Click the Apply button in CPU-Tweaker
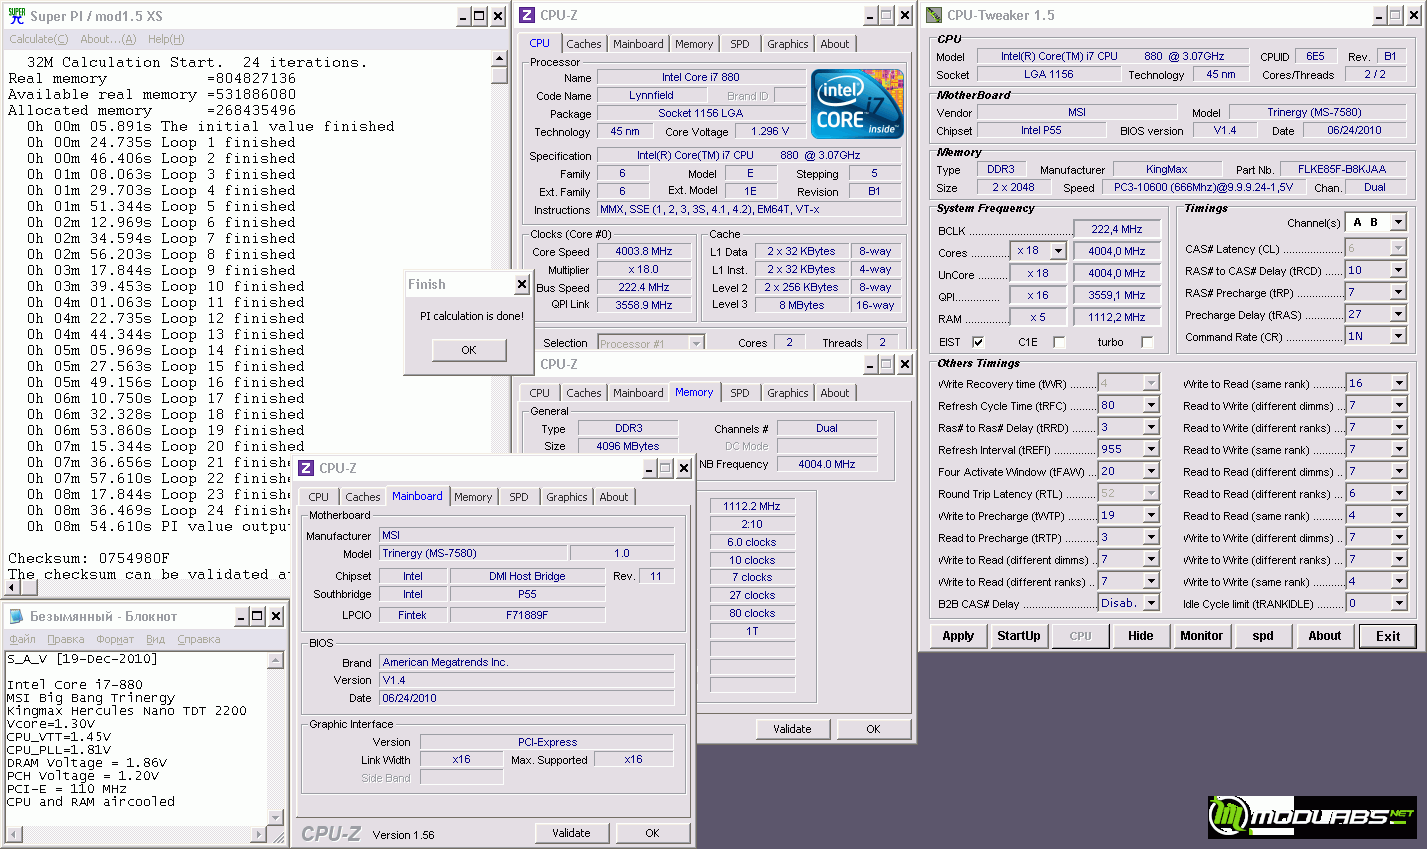Screen dimensions: 1427x849 tap(958, 636)
